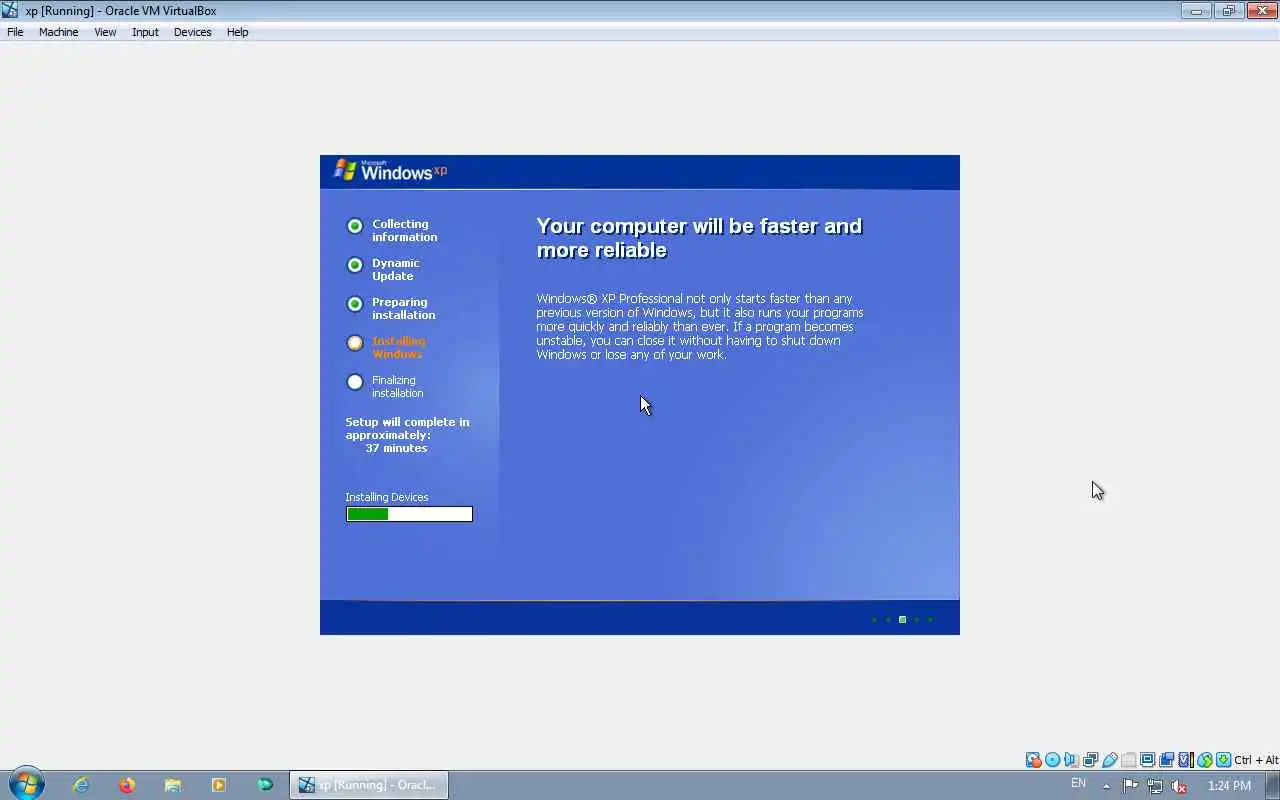Click the Windows XP logo in setup
The image size is (1280, 800).
pyautogui.click(x=391, y=170)
